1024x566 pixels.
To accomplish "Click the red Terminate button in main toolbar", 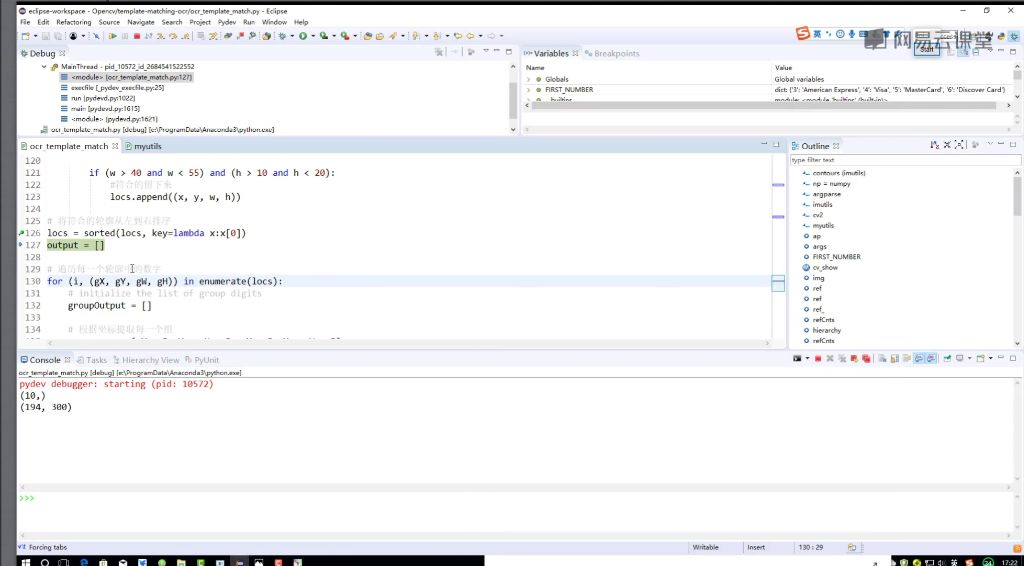I will pos(136,36).
